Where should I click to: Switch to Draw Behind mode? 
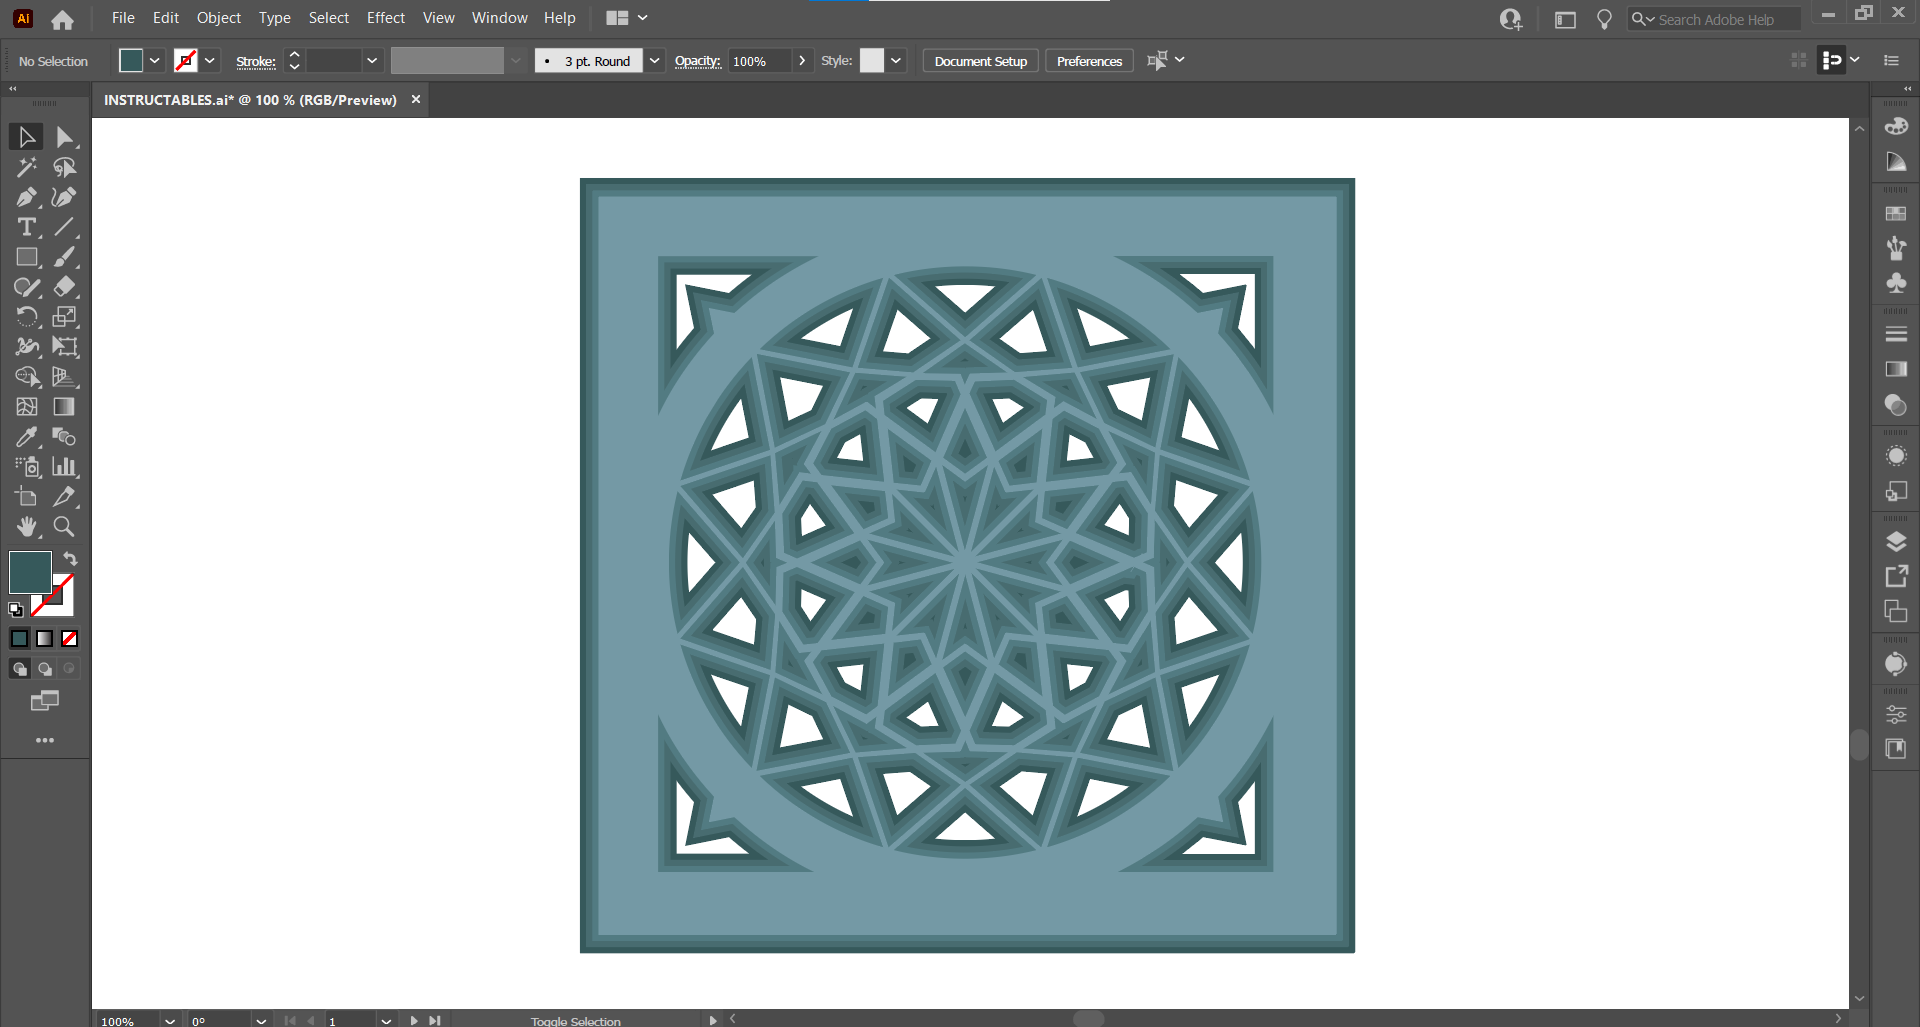[x=45, y=669]
